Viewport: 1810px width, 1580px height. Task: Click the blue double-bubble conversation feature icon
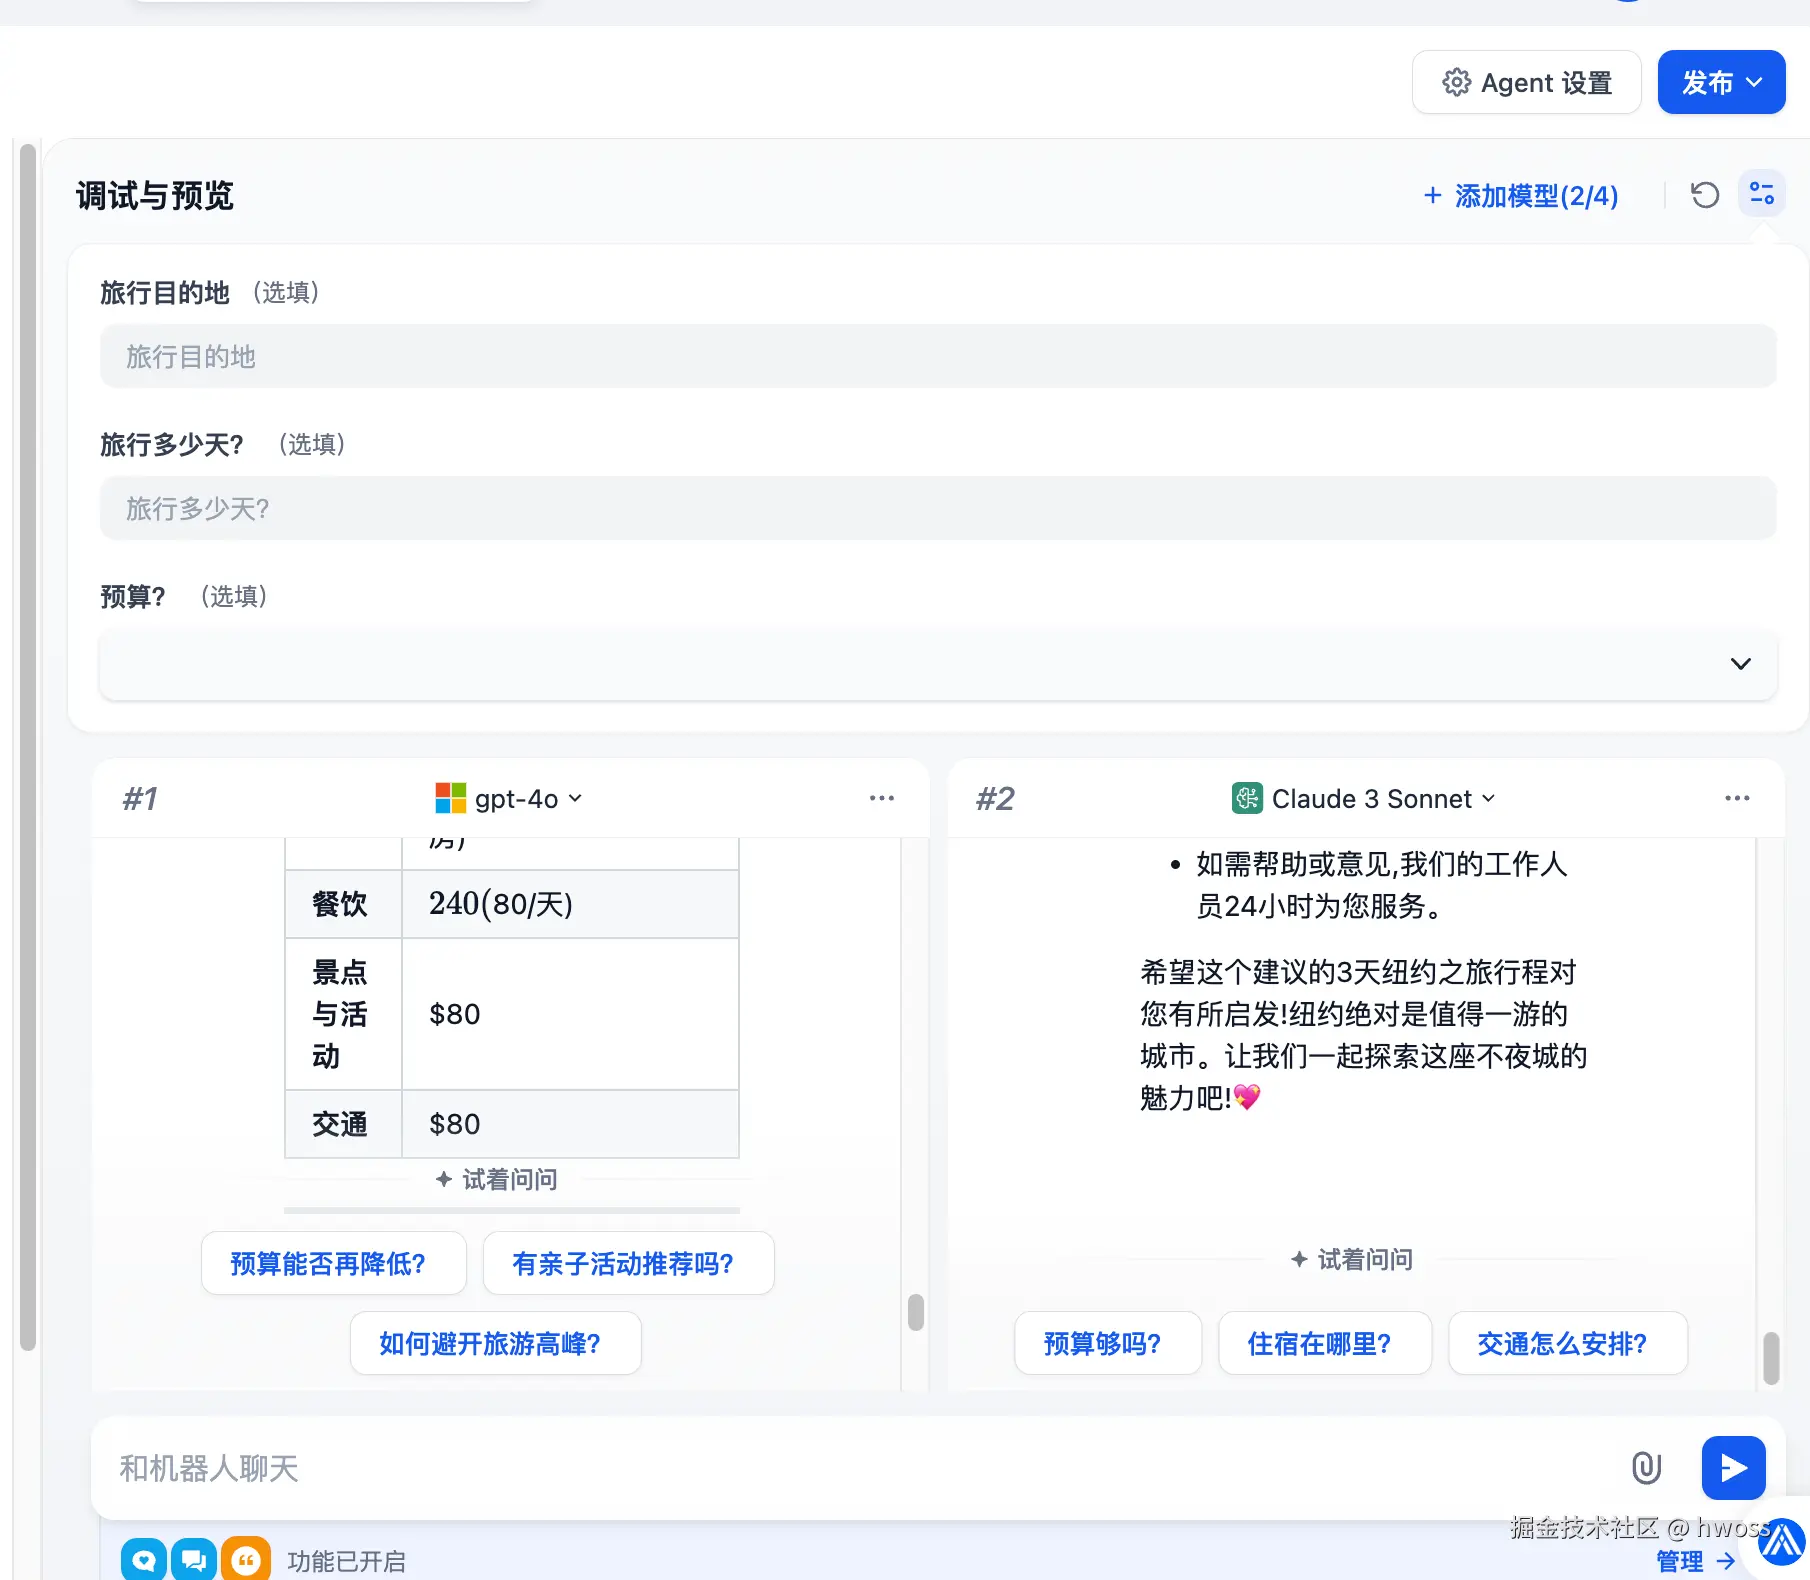click(194, 1559)
